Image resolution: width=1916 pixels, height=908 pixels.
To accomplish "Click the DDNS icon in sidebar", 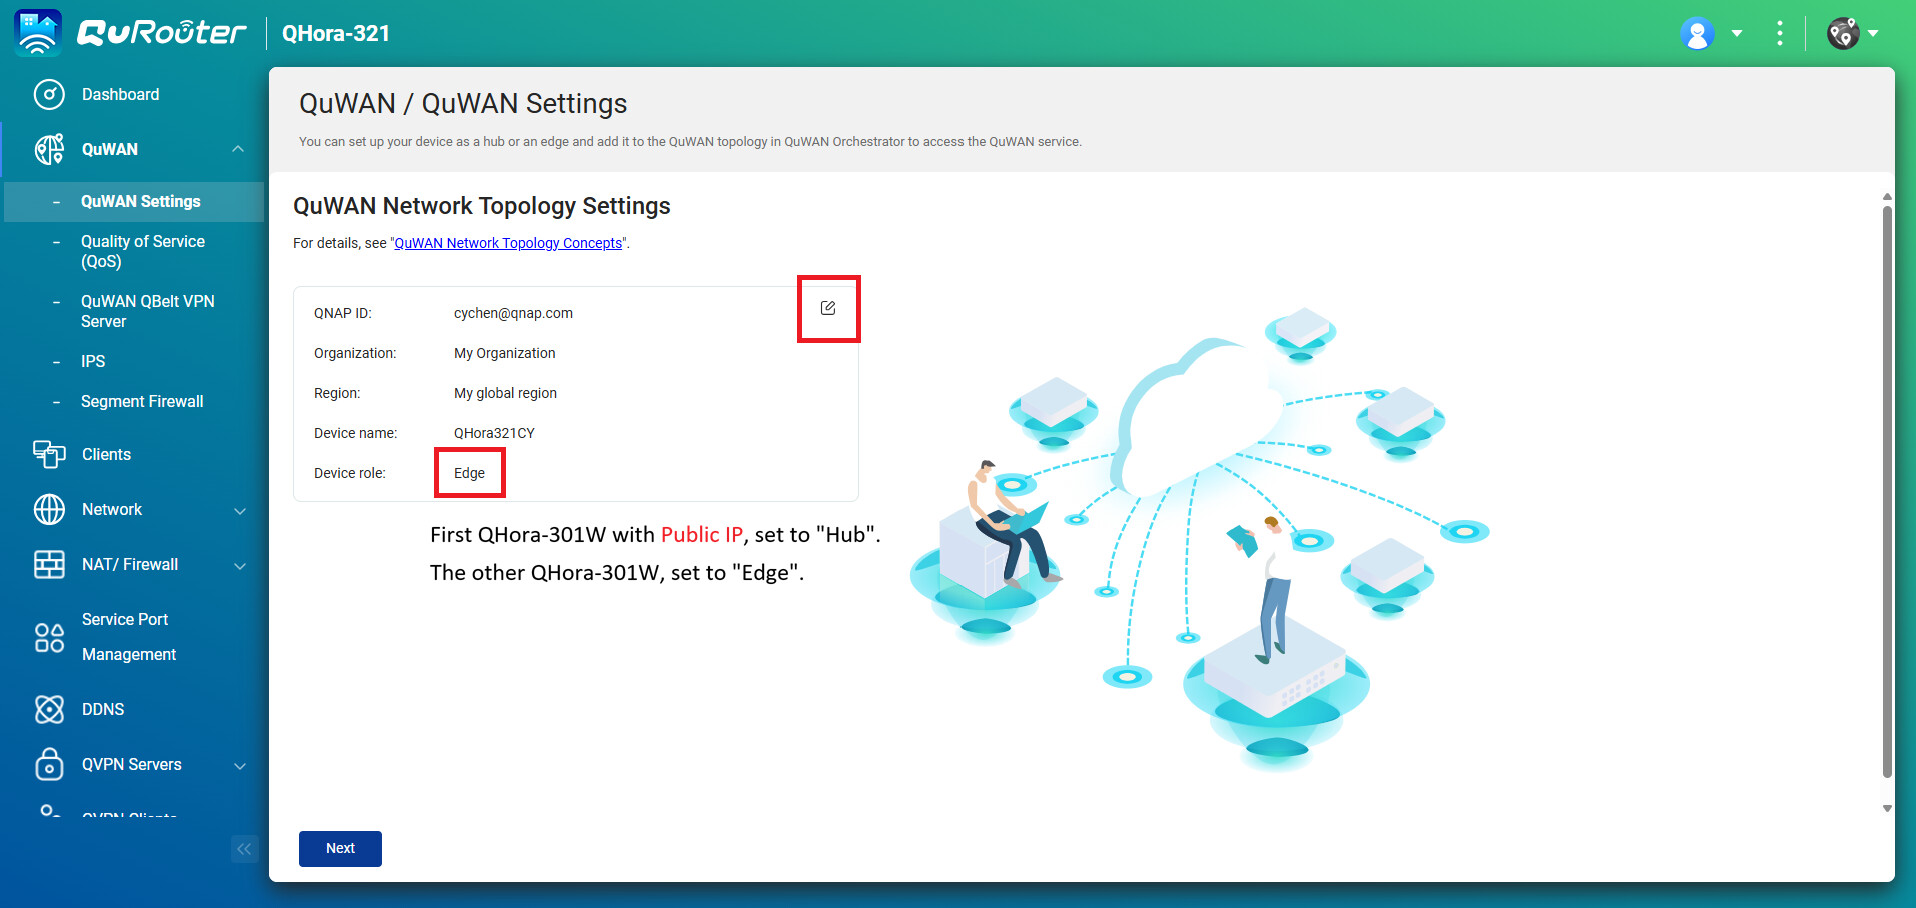I will (x=49, y=709).
